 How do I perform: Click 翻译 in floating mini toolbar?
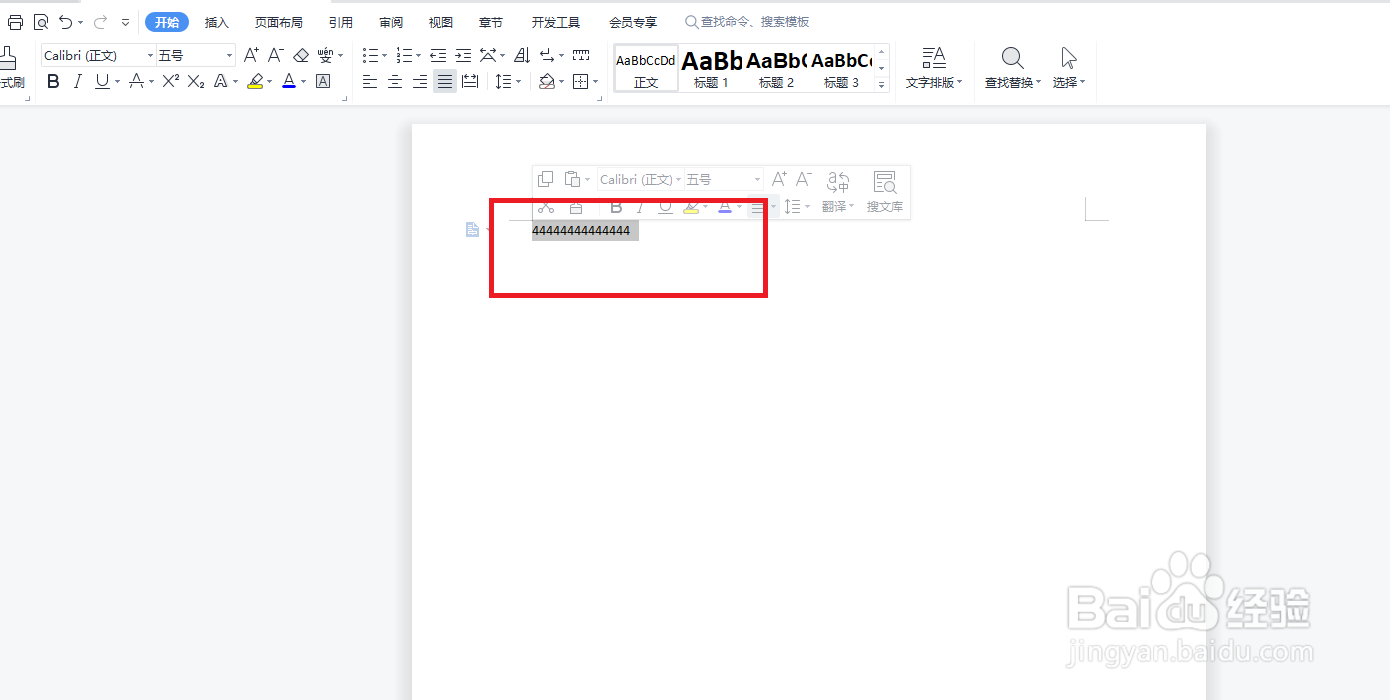pyautogui.click(x=837, y=193)
